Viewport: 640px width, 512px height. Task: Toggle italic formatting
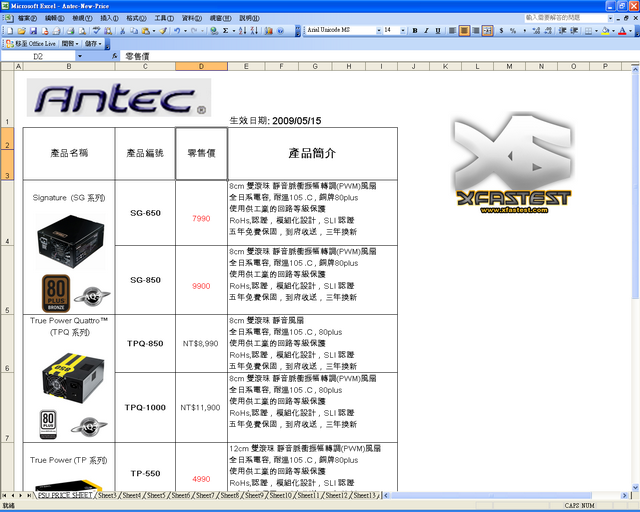426,31
